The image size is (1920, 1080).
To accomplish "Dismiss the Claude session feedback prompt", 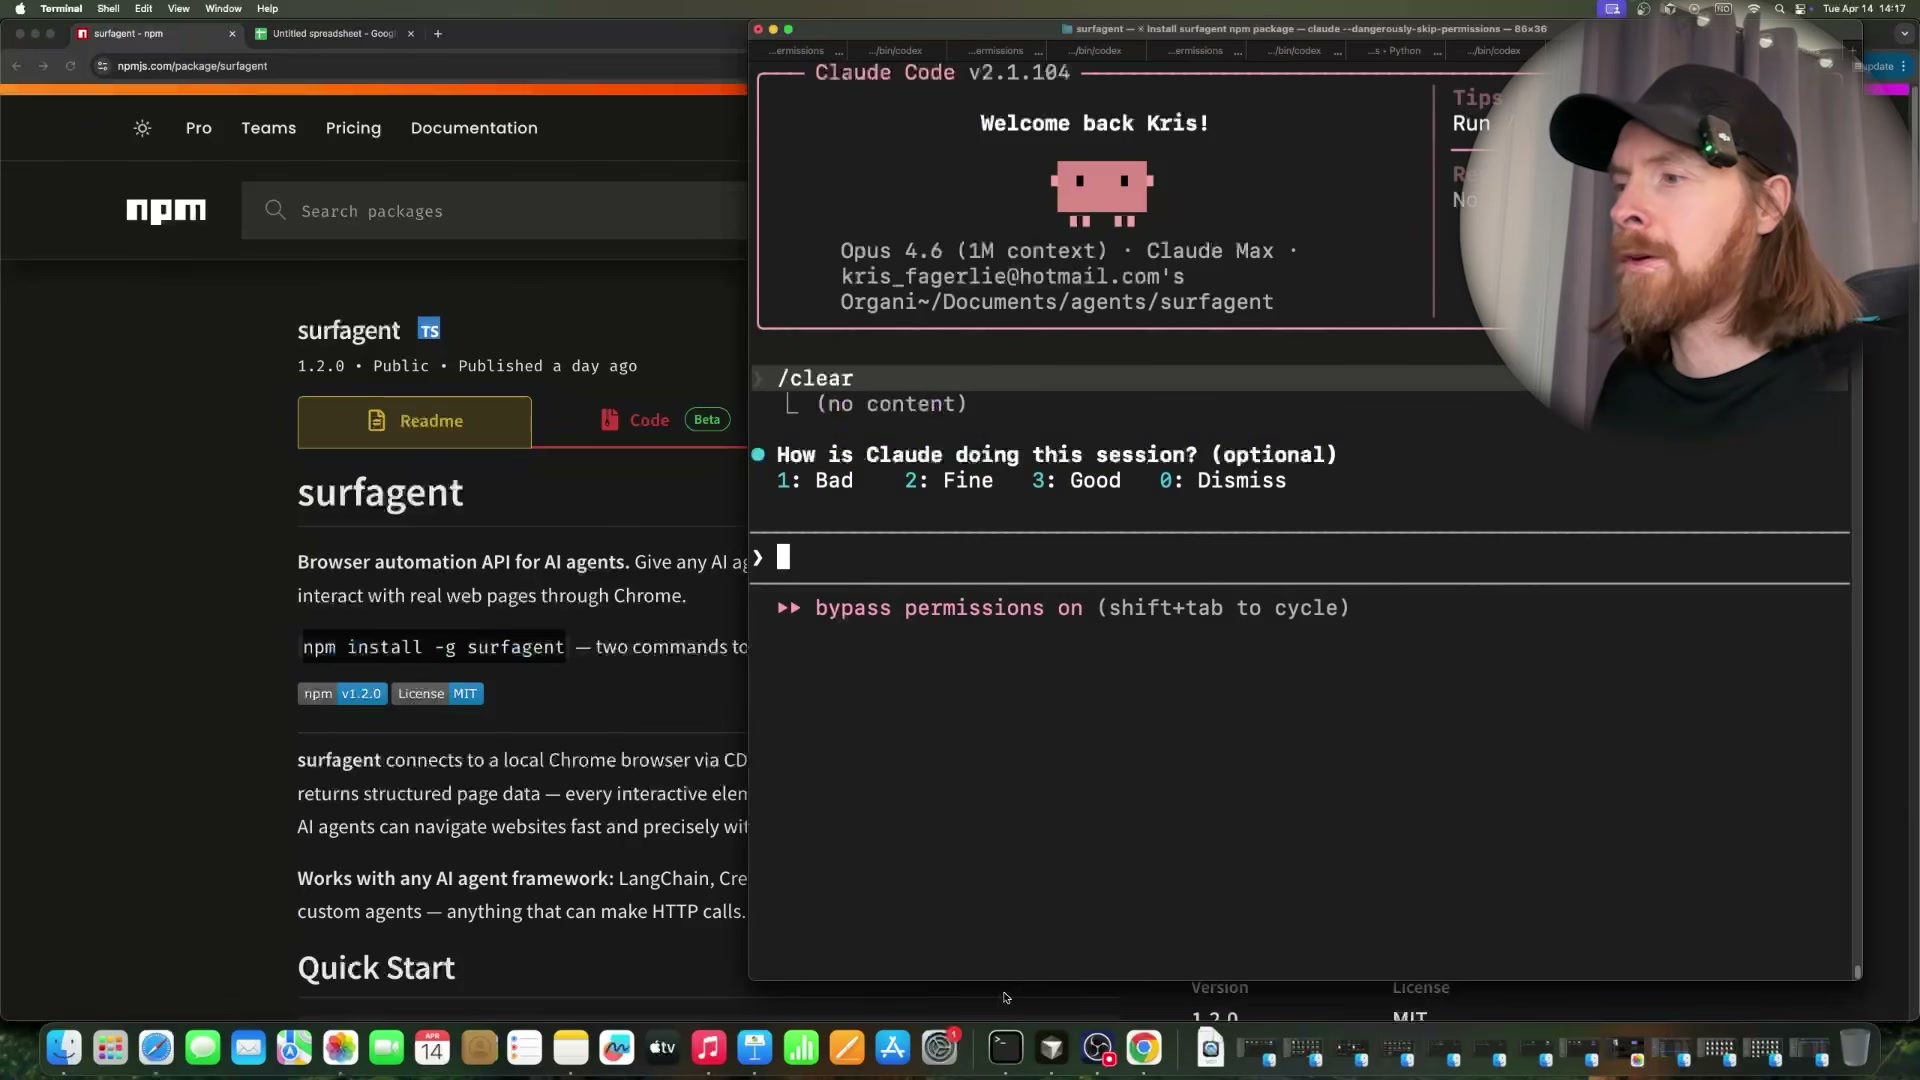I will [x=1222, y=480].
